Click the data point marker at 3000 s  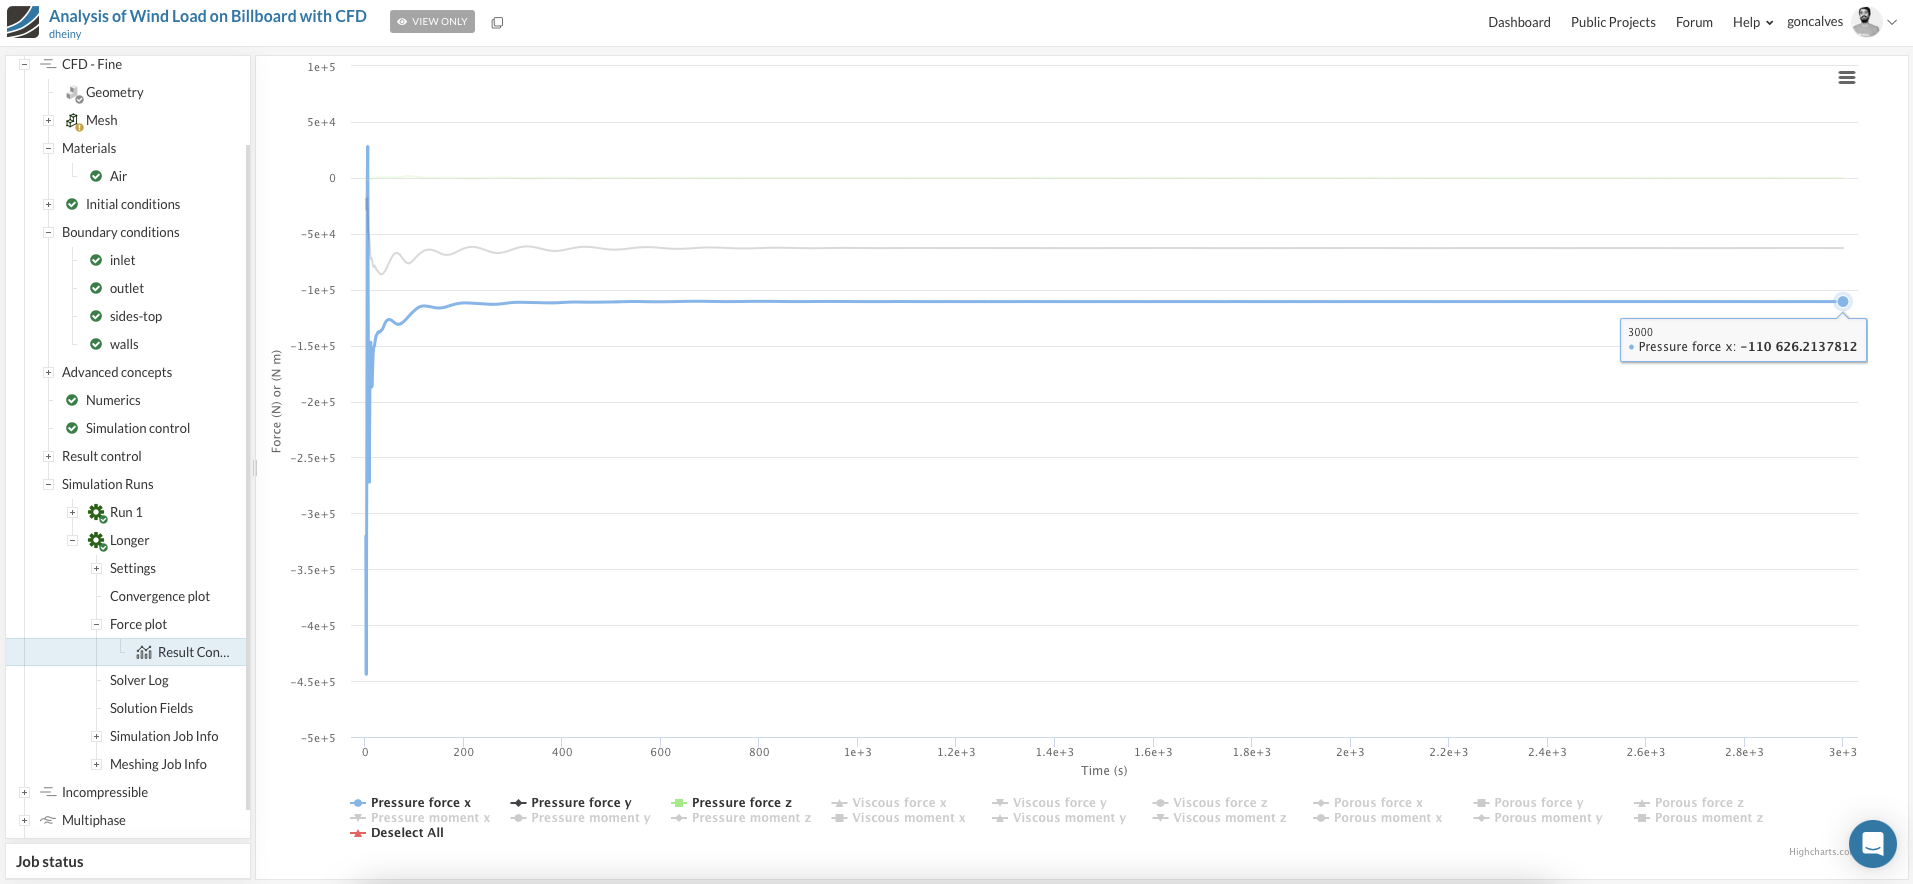[1842, 301]
